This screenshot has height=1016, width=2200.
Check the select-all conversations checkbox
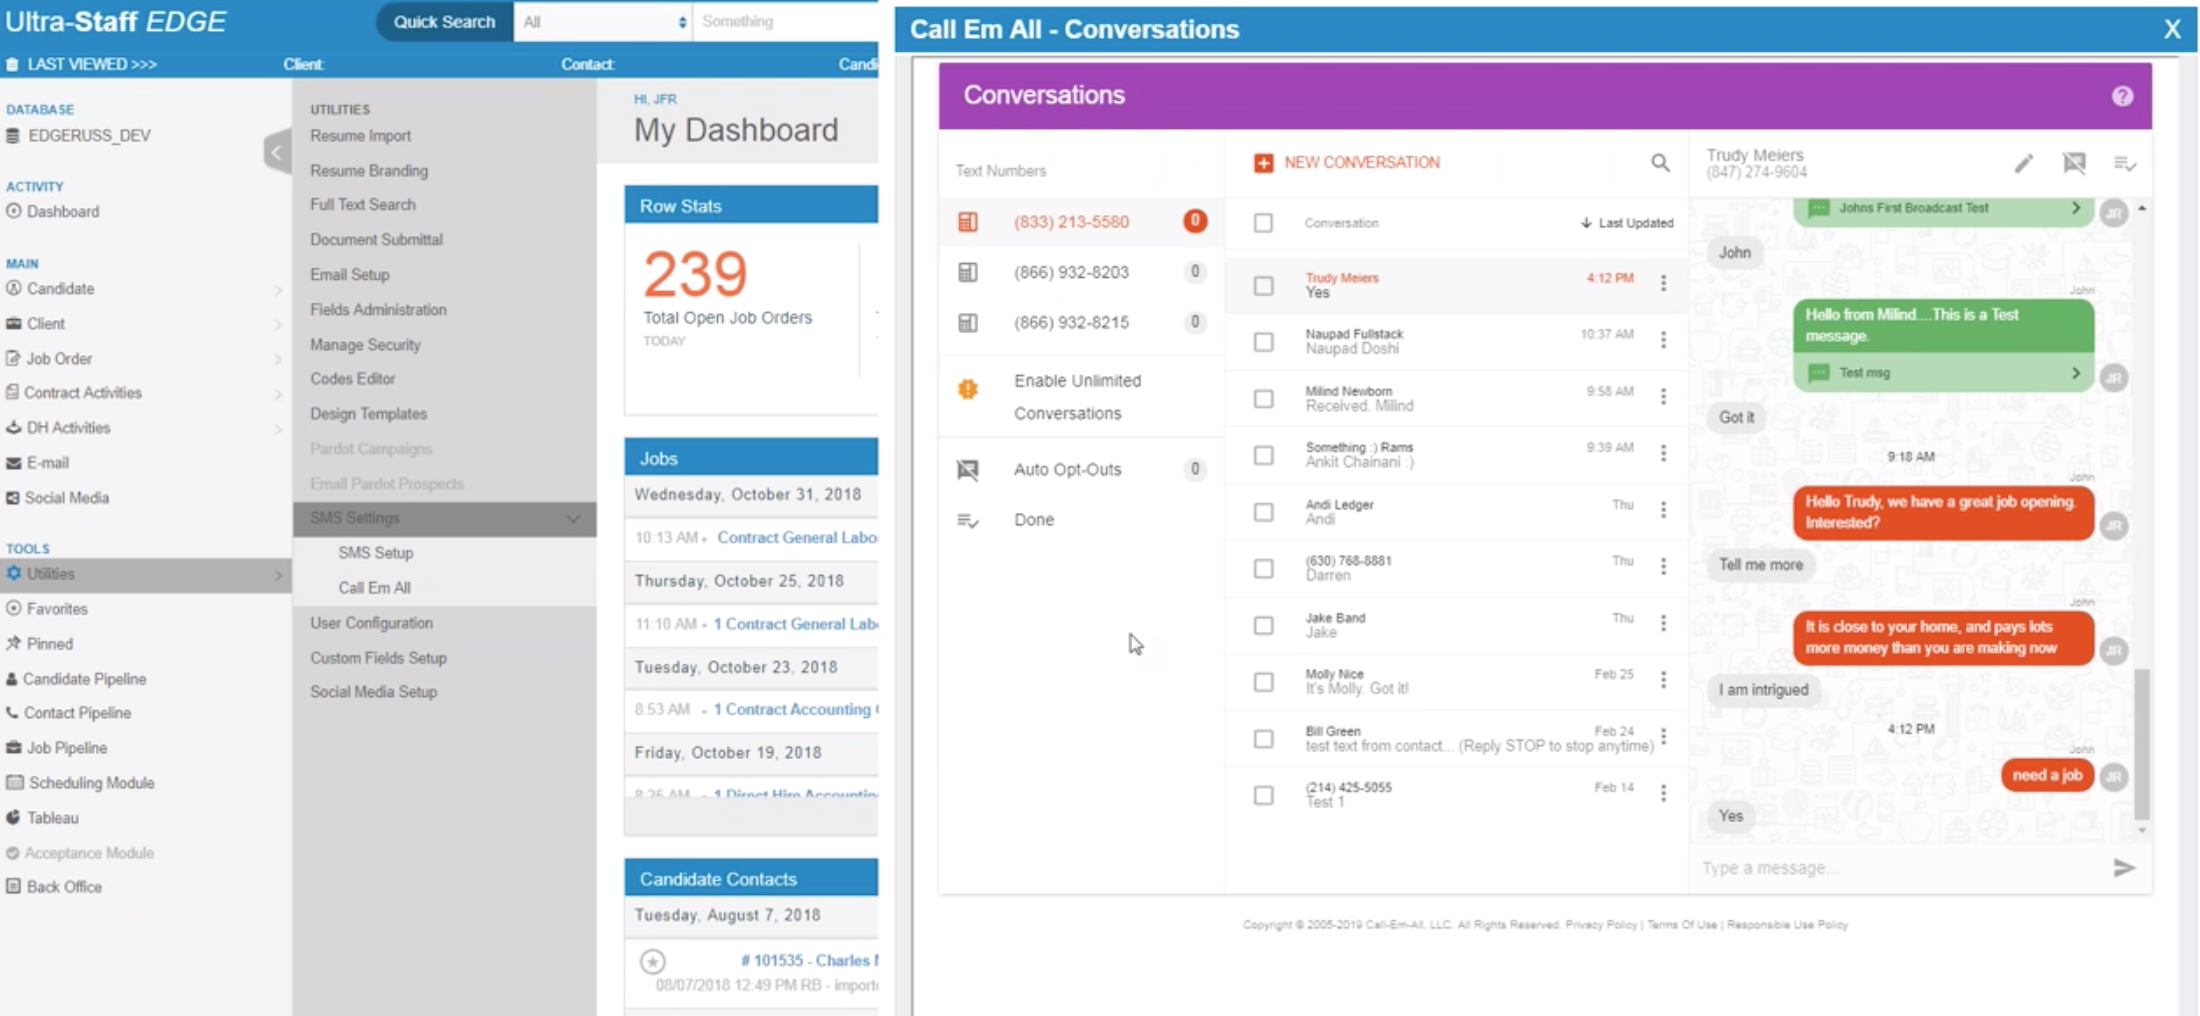[1263, 222]
